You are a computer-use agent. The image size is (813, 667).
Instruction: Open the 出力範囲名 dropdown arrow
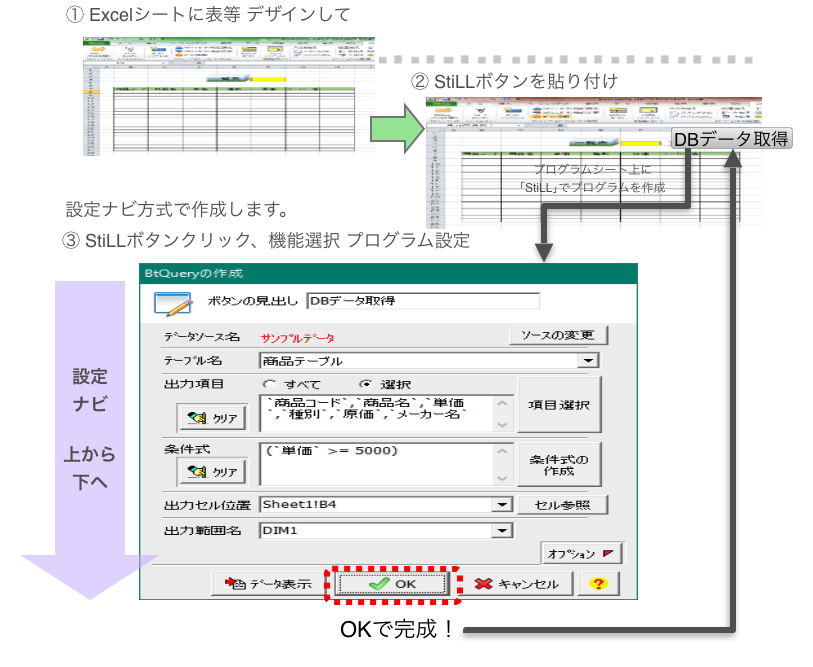[502, 531]
